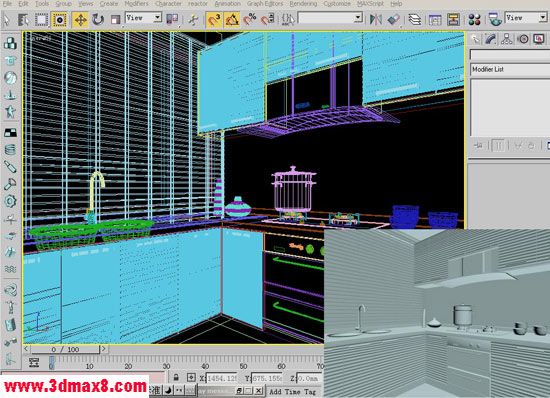Step time slider forward with right arrow
550x398 pixels.
coord(103,349)
